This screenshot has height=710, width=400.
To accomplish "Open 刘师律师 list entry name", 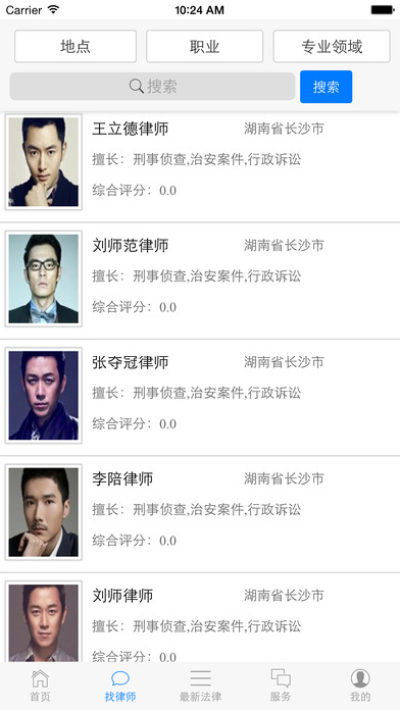I will [x=123, y=595].
